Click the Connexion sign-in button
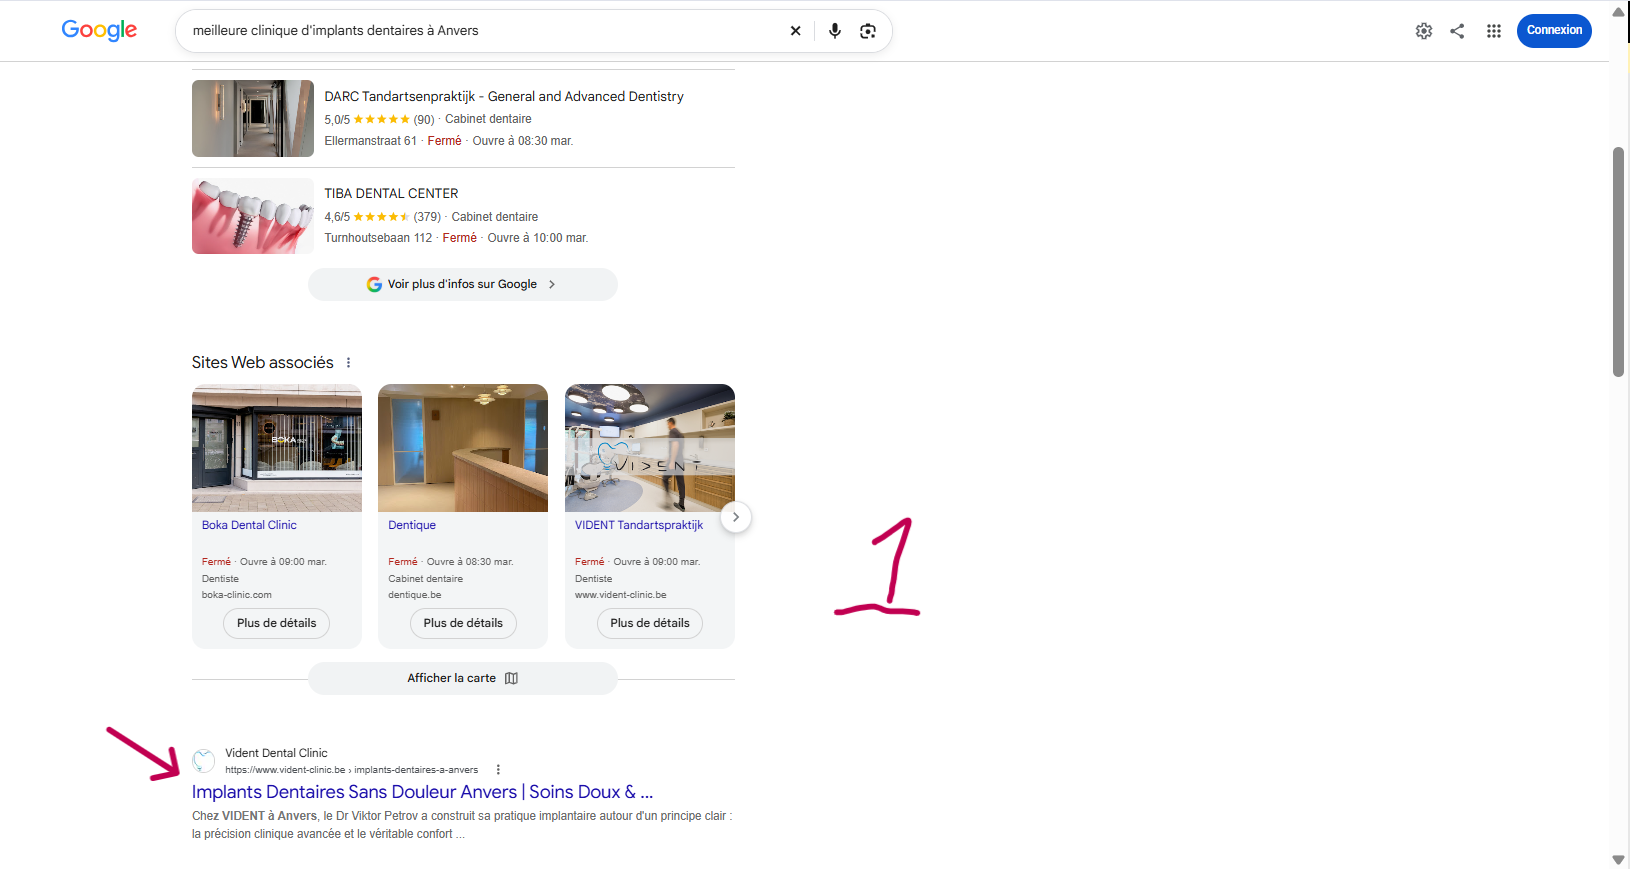The width and height of the screenshot is (1630, 869). click(1554, 30)
